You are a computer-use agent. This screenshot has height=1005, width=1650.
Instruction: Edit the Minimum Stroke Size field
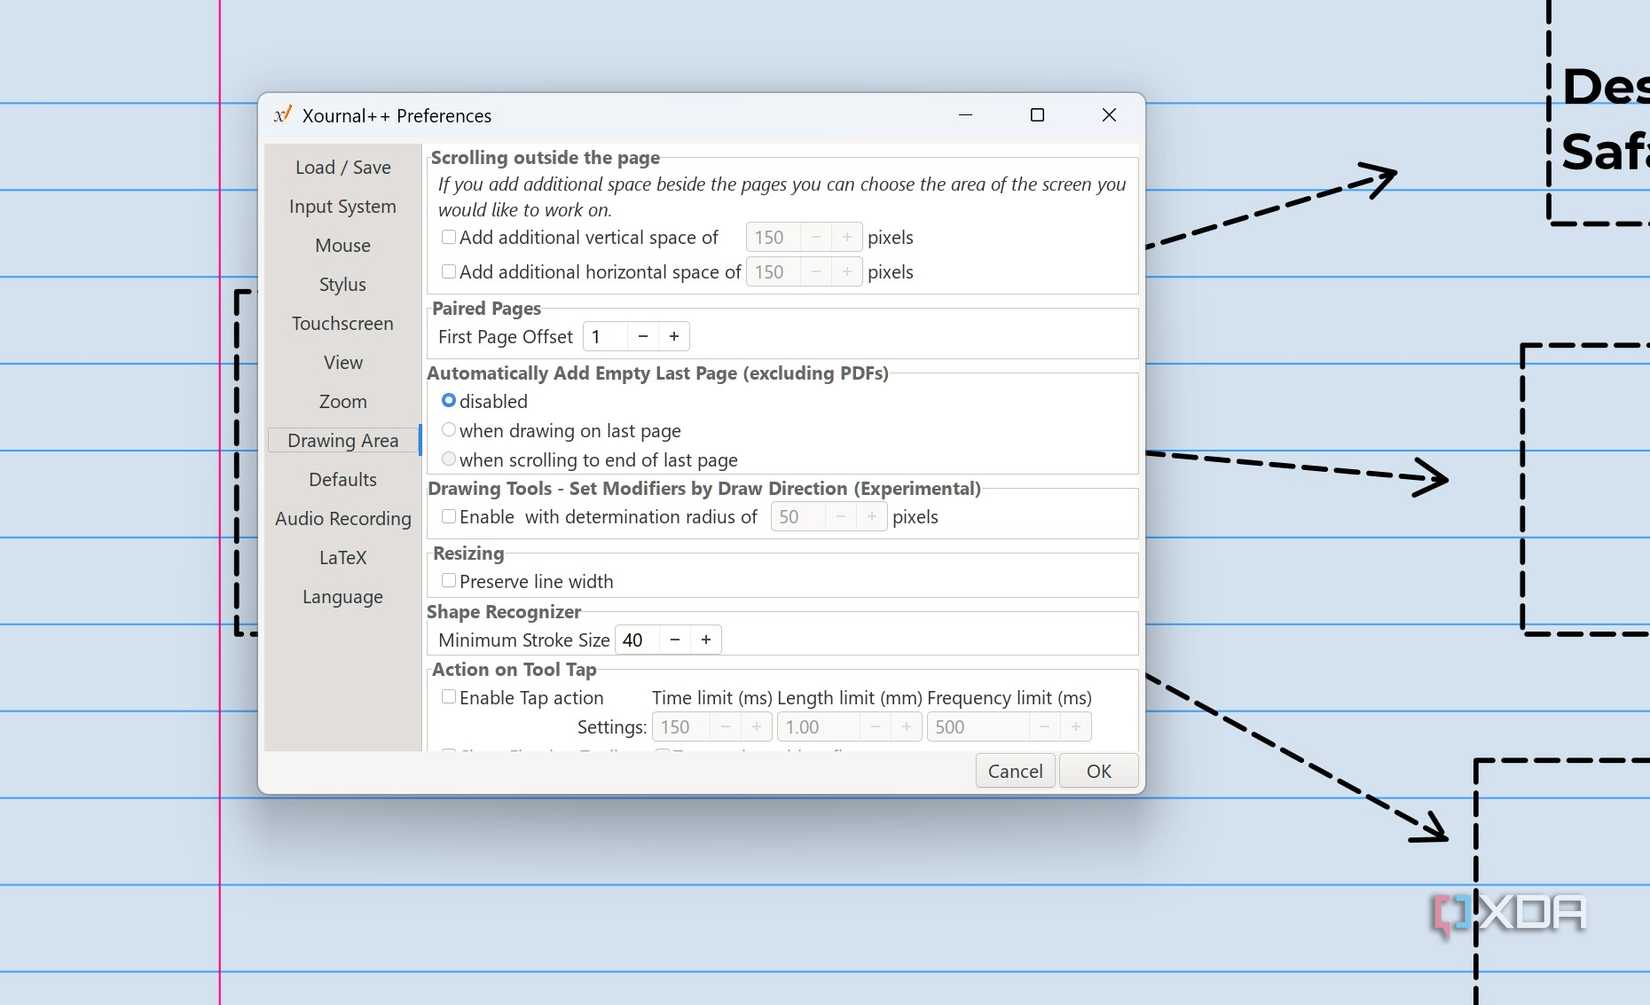[x=634, y=639]
